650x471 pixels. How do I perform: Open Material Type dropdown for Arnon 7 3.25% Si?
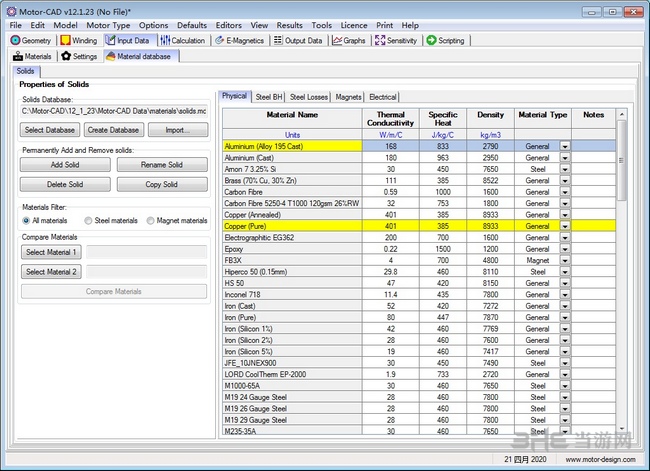coord(565,169)
